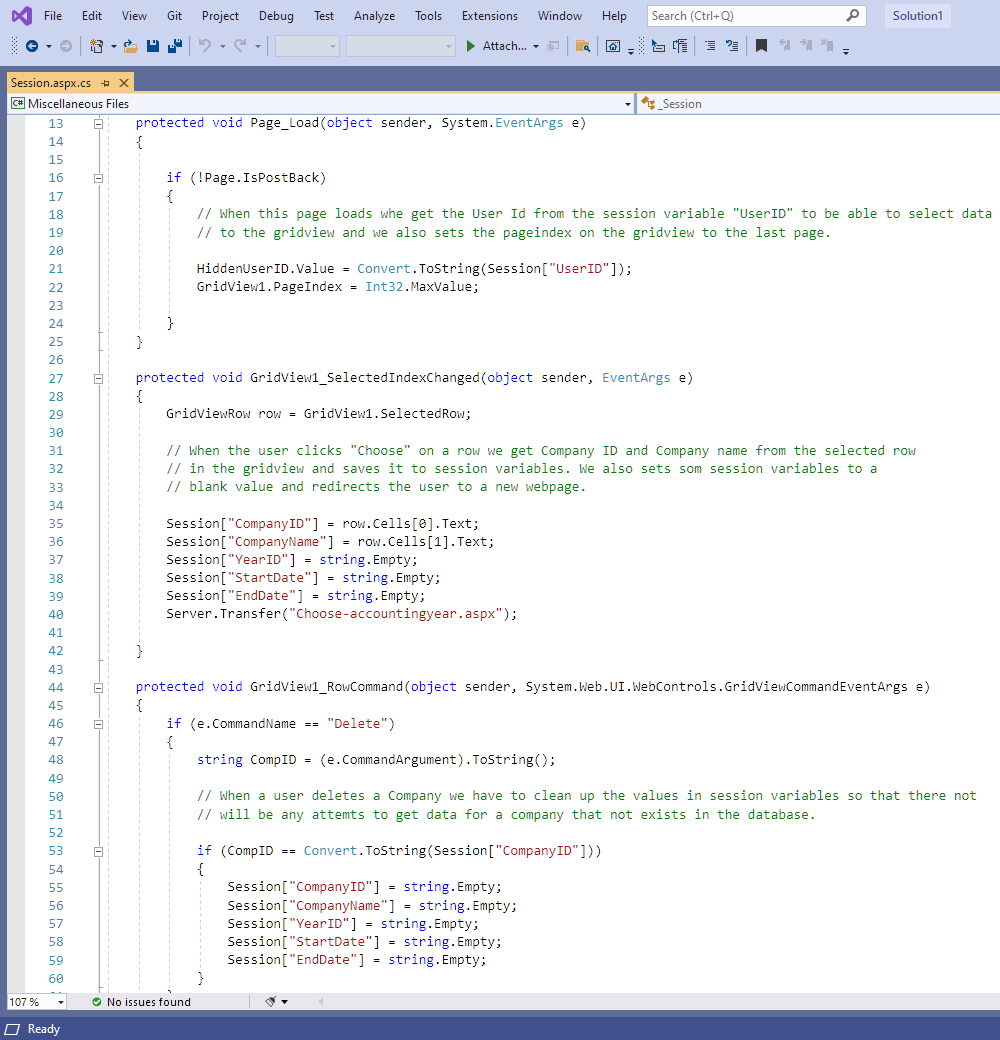Comment out the selected lines icon
Screen dimensions: 1000x1040
pos(710,46)
